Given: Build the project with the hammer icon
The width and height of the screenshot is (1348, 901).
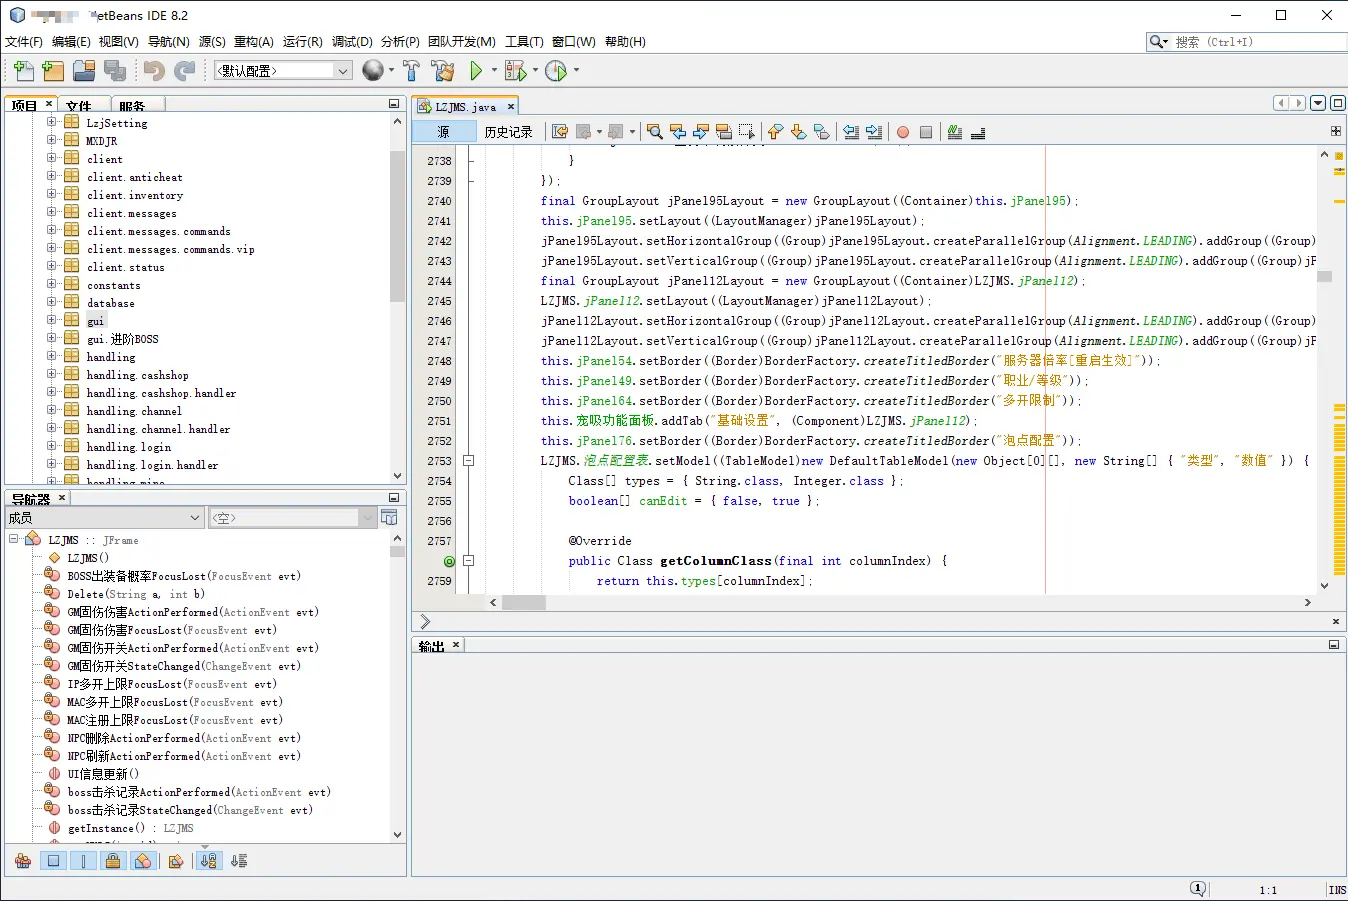Looking at the screenshot, I should coord(411,70).
